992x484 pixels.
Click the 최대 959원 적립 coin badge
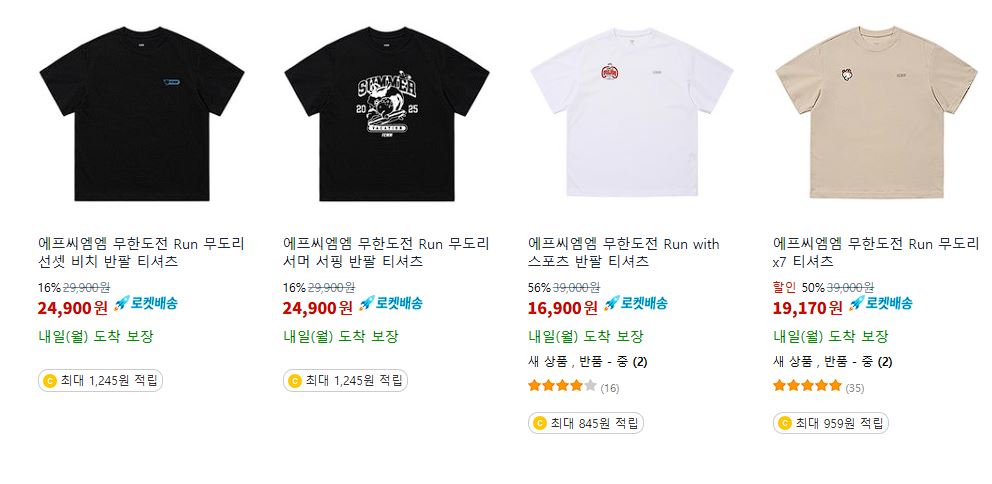(x=831, y=423)
